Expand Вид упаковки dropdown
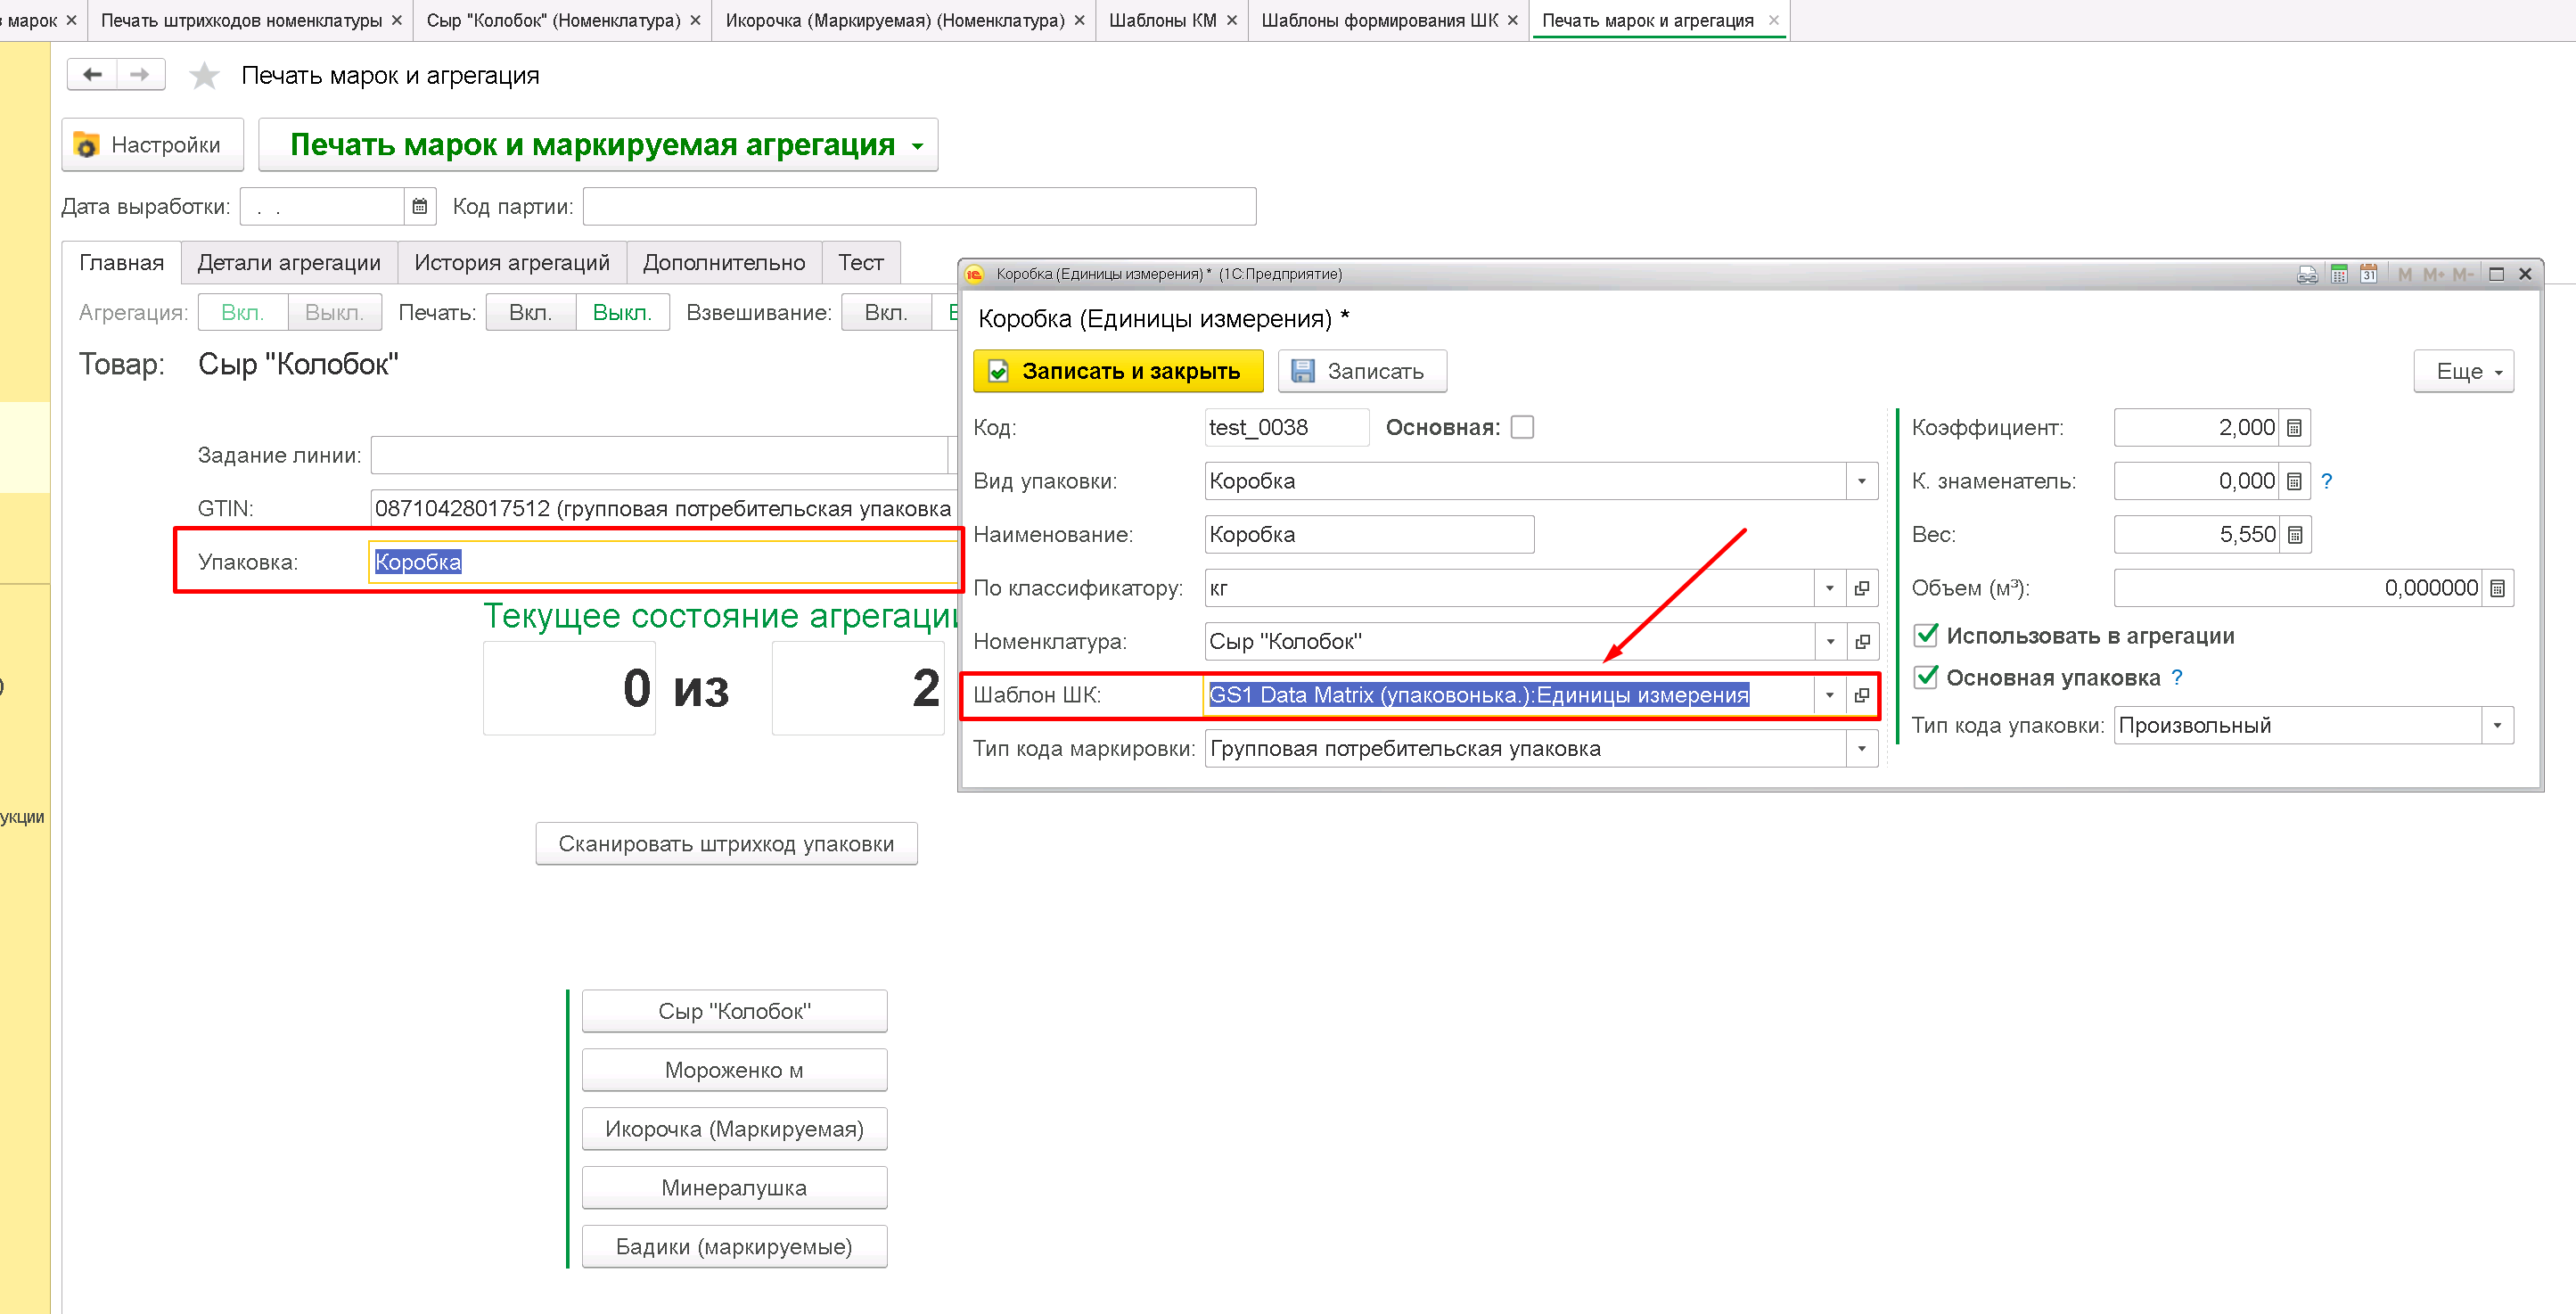This screenshot has width=2576, height=1314. 1861,481
